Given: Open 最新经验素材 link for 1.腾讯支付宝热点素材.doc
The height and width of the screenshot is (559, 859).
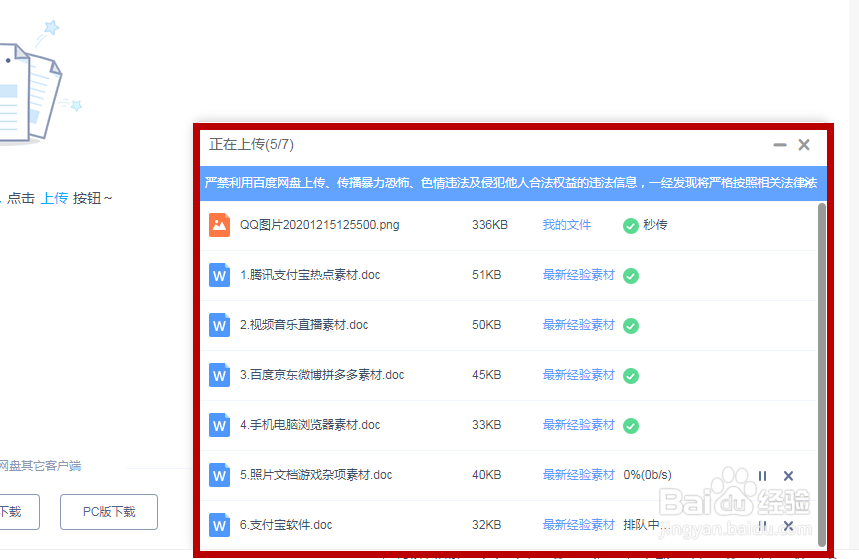Looking at the screenshot, I should click(x=579, y=275).
